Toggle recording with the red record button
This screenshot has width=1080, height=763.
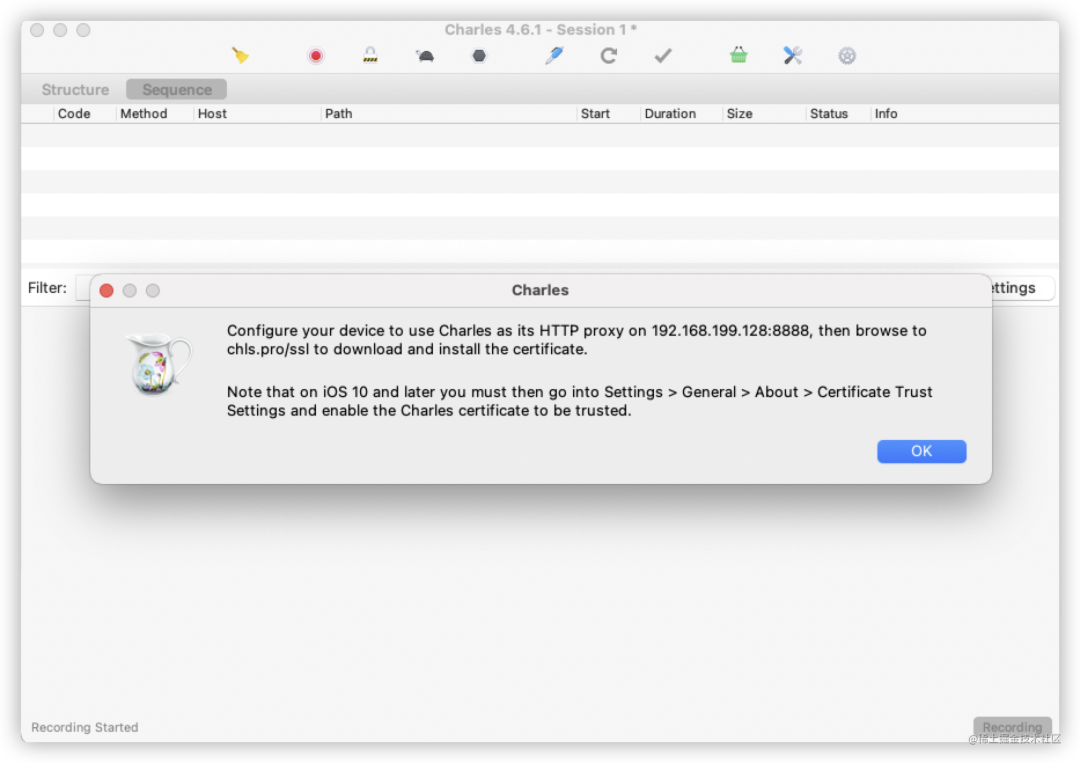[315, 56]
